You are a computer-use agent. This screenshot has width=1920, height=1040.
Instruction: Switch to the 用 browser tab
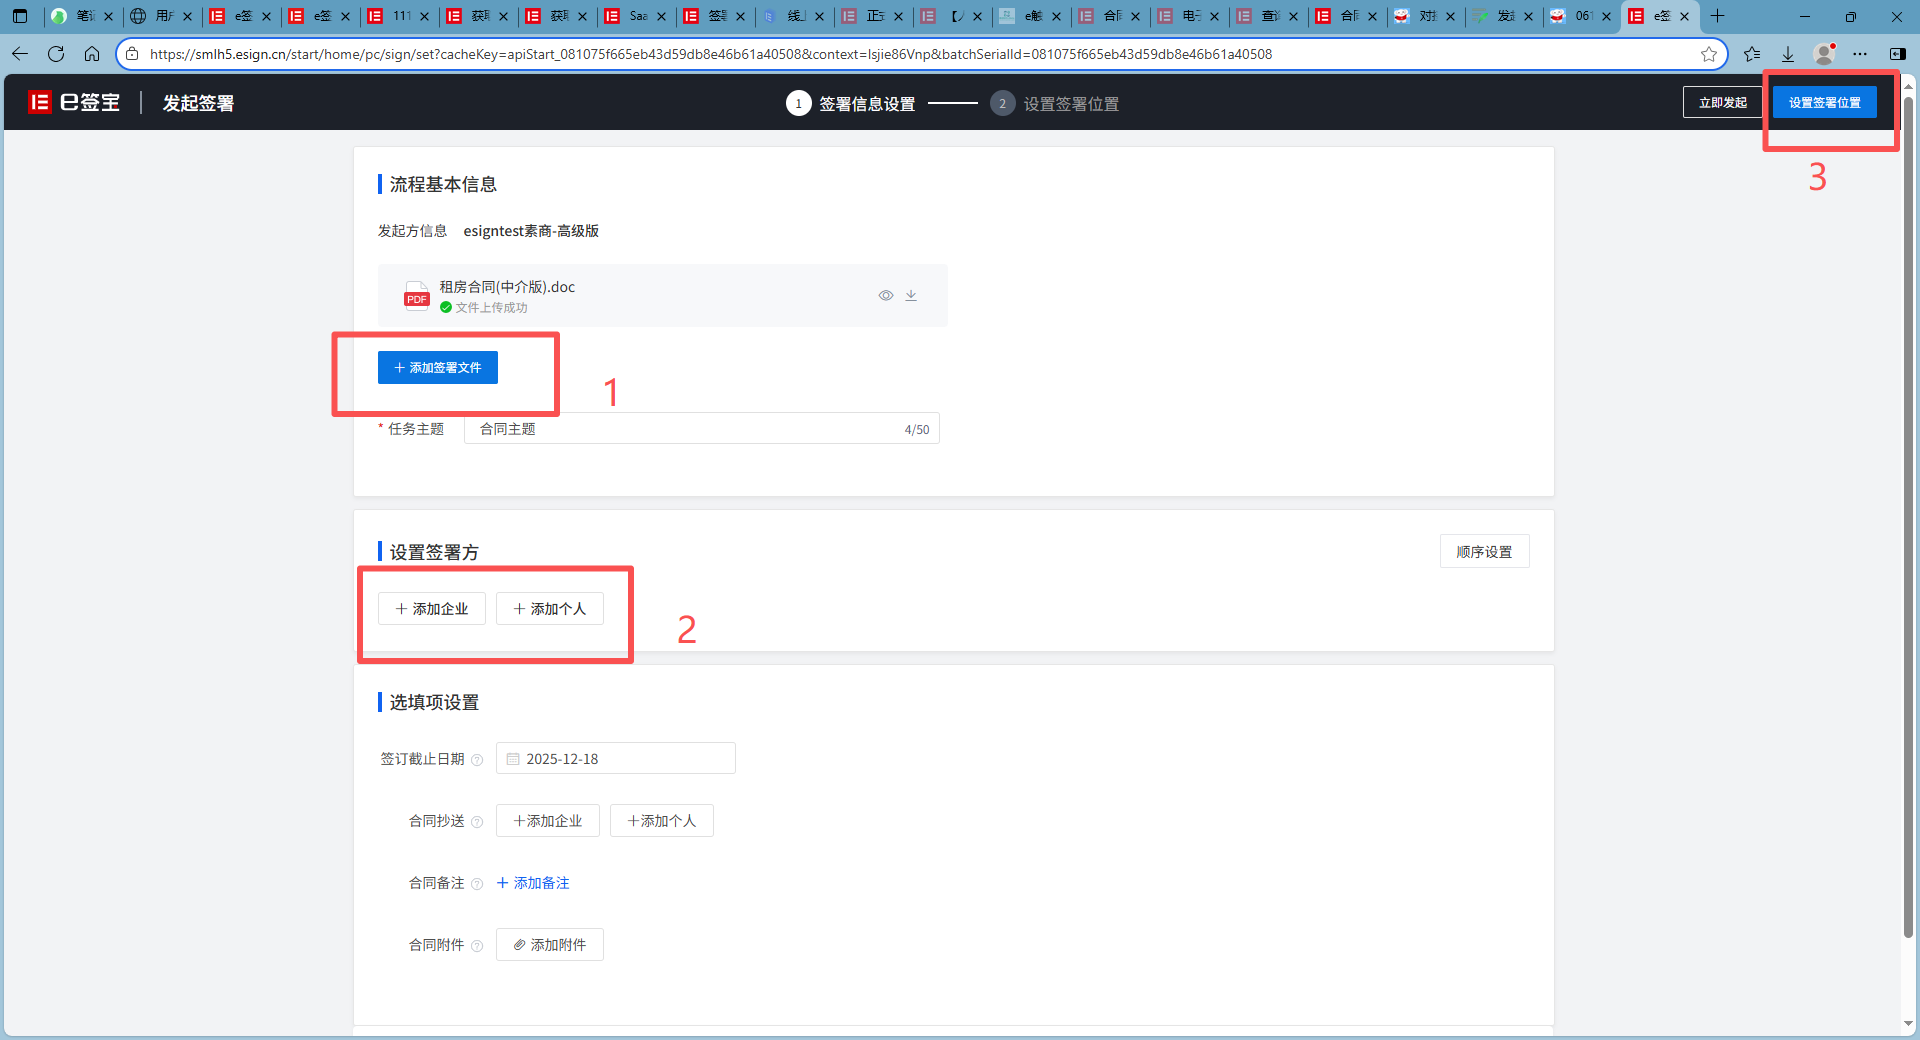click(162, 16)
